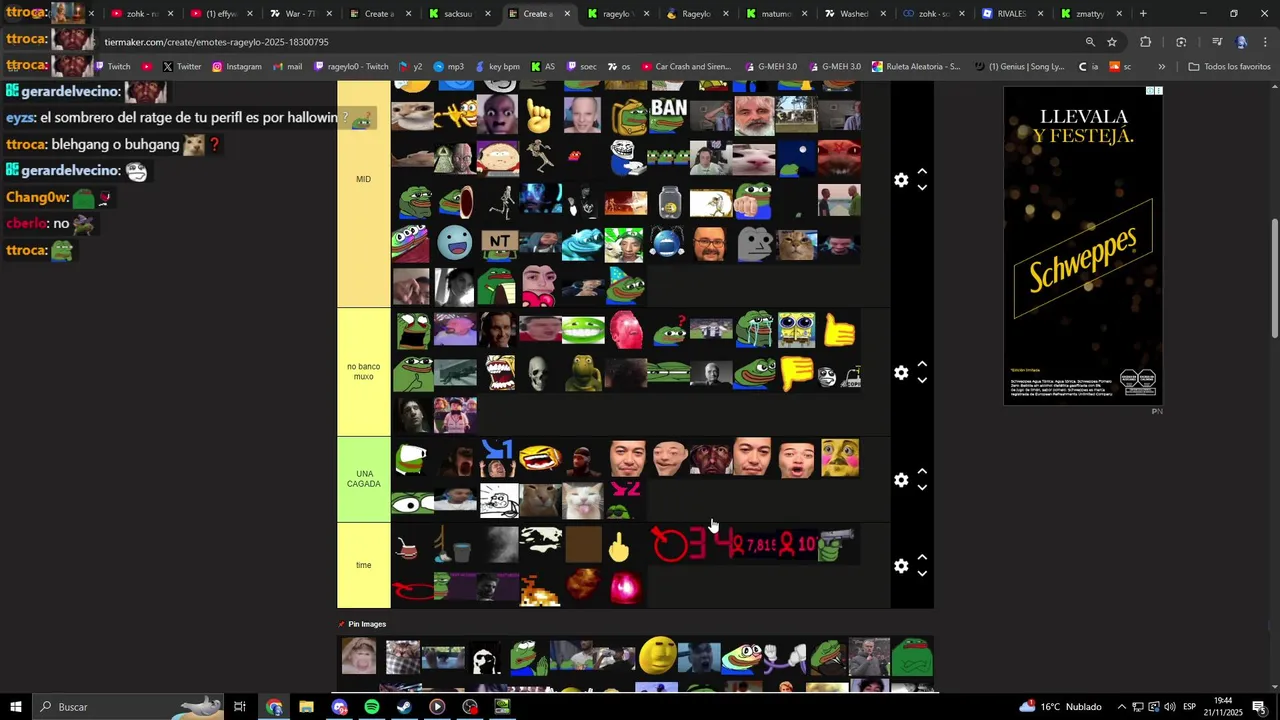Viewport: 1280px width, 720px height.
Task: Open the browser extensions puzzle icon
Action: [1145, 42]
